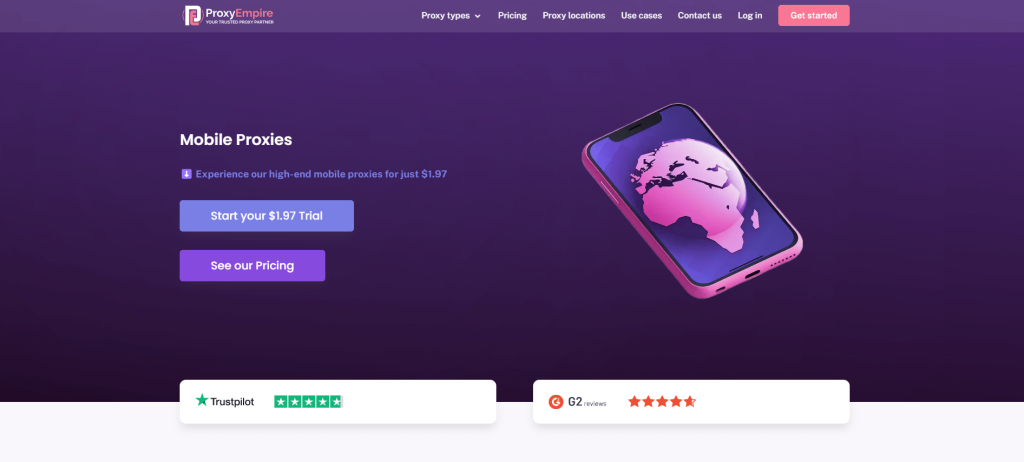Select Use cases in the header
Image resolution: width=1024 pixels, height=462 pixels.
click(x=641, y=16)
